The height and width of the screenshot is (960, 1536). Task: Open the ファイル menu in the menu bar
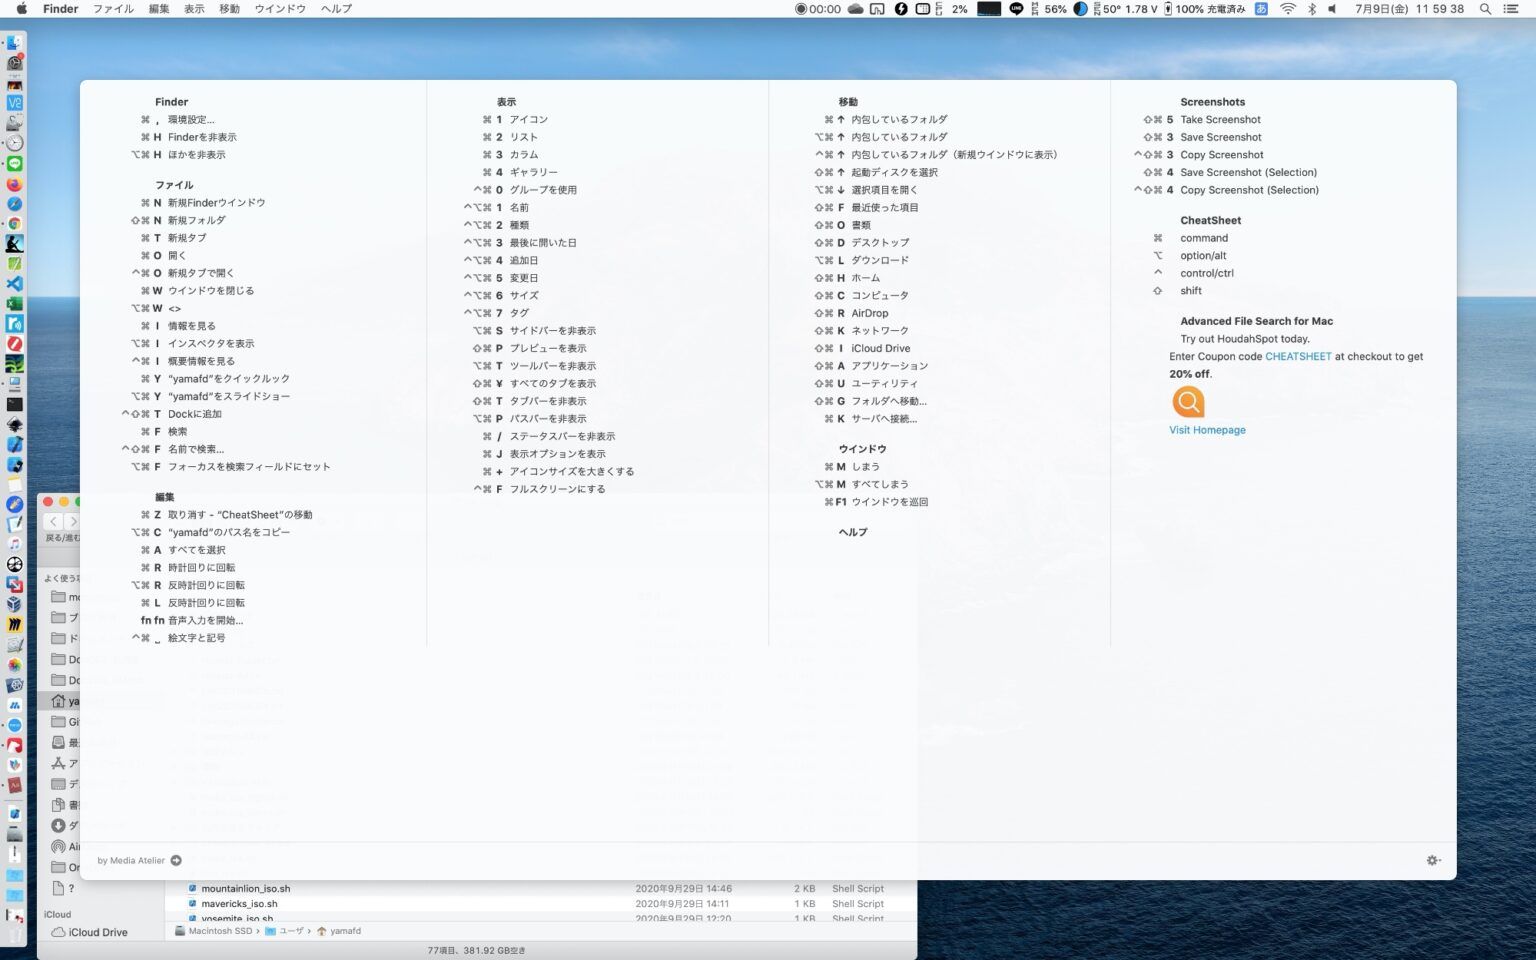tap(113, 9)
